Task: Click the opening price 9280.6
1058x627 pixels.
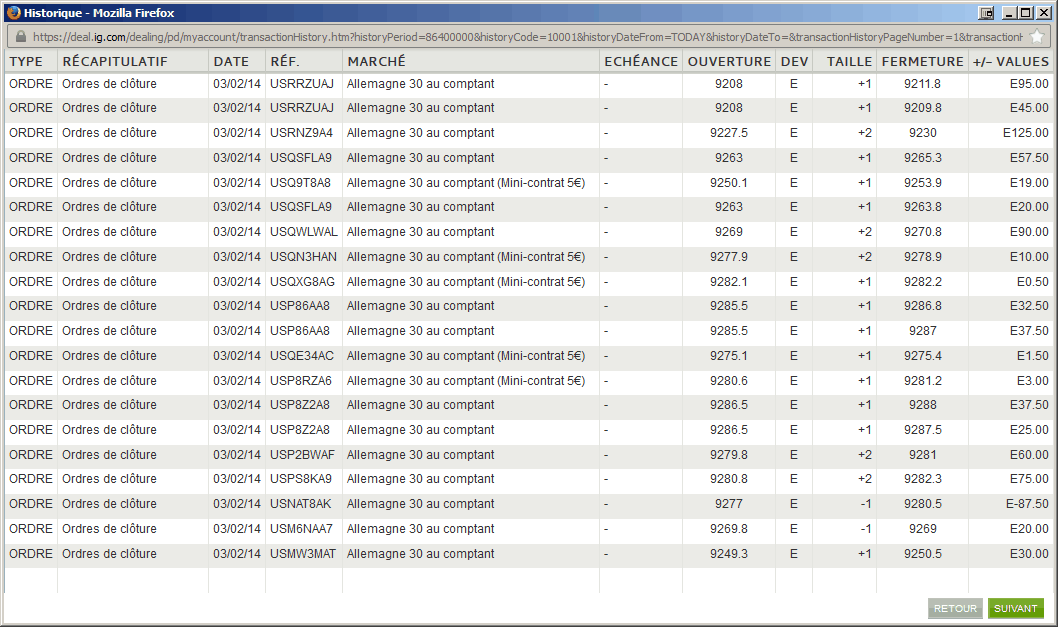Action: coord(729,381)
